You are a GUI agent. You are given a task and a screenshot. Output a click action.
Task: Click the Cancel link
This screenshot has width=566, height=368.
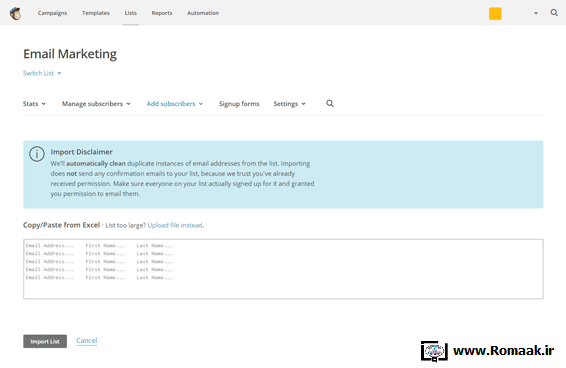[x=87, y=341]
